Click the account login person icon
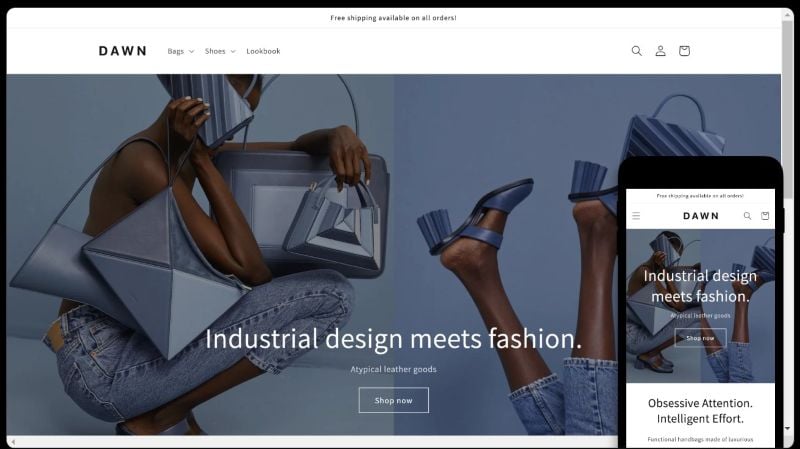Viewport: 800px width, 449px height. pos(660,51)
